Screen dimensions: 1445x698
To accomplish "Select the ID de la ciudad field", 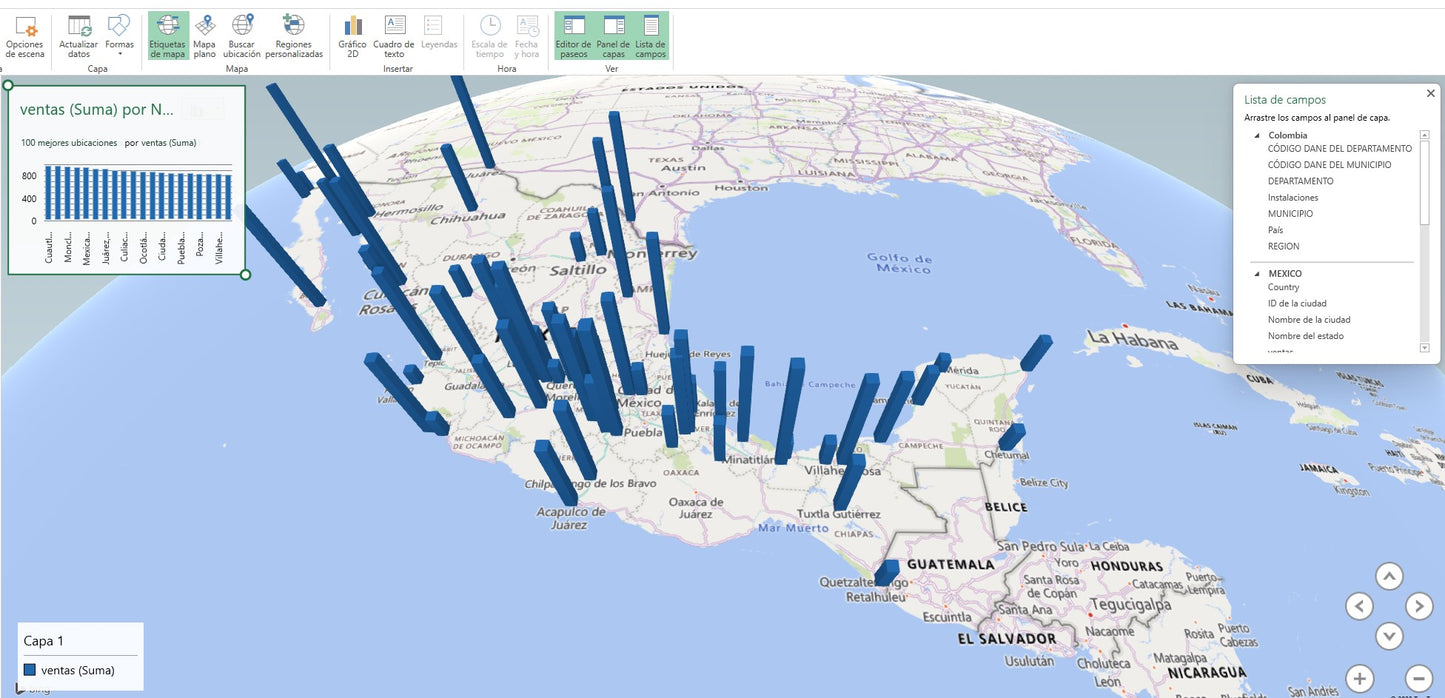I will (1297, 303).
